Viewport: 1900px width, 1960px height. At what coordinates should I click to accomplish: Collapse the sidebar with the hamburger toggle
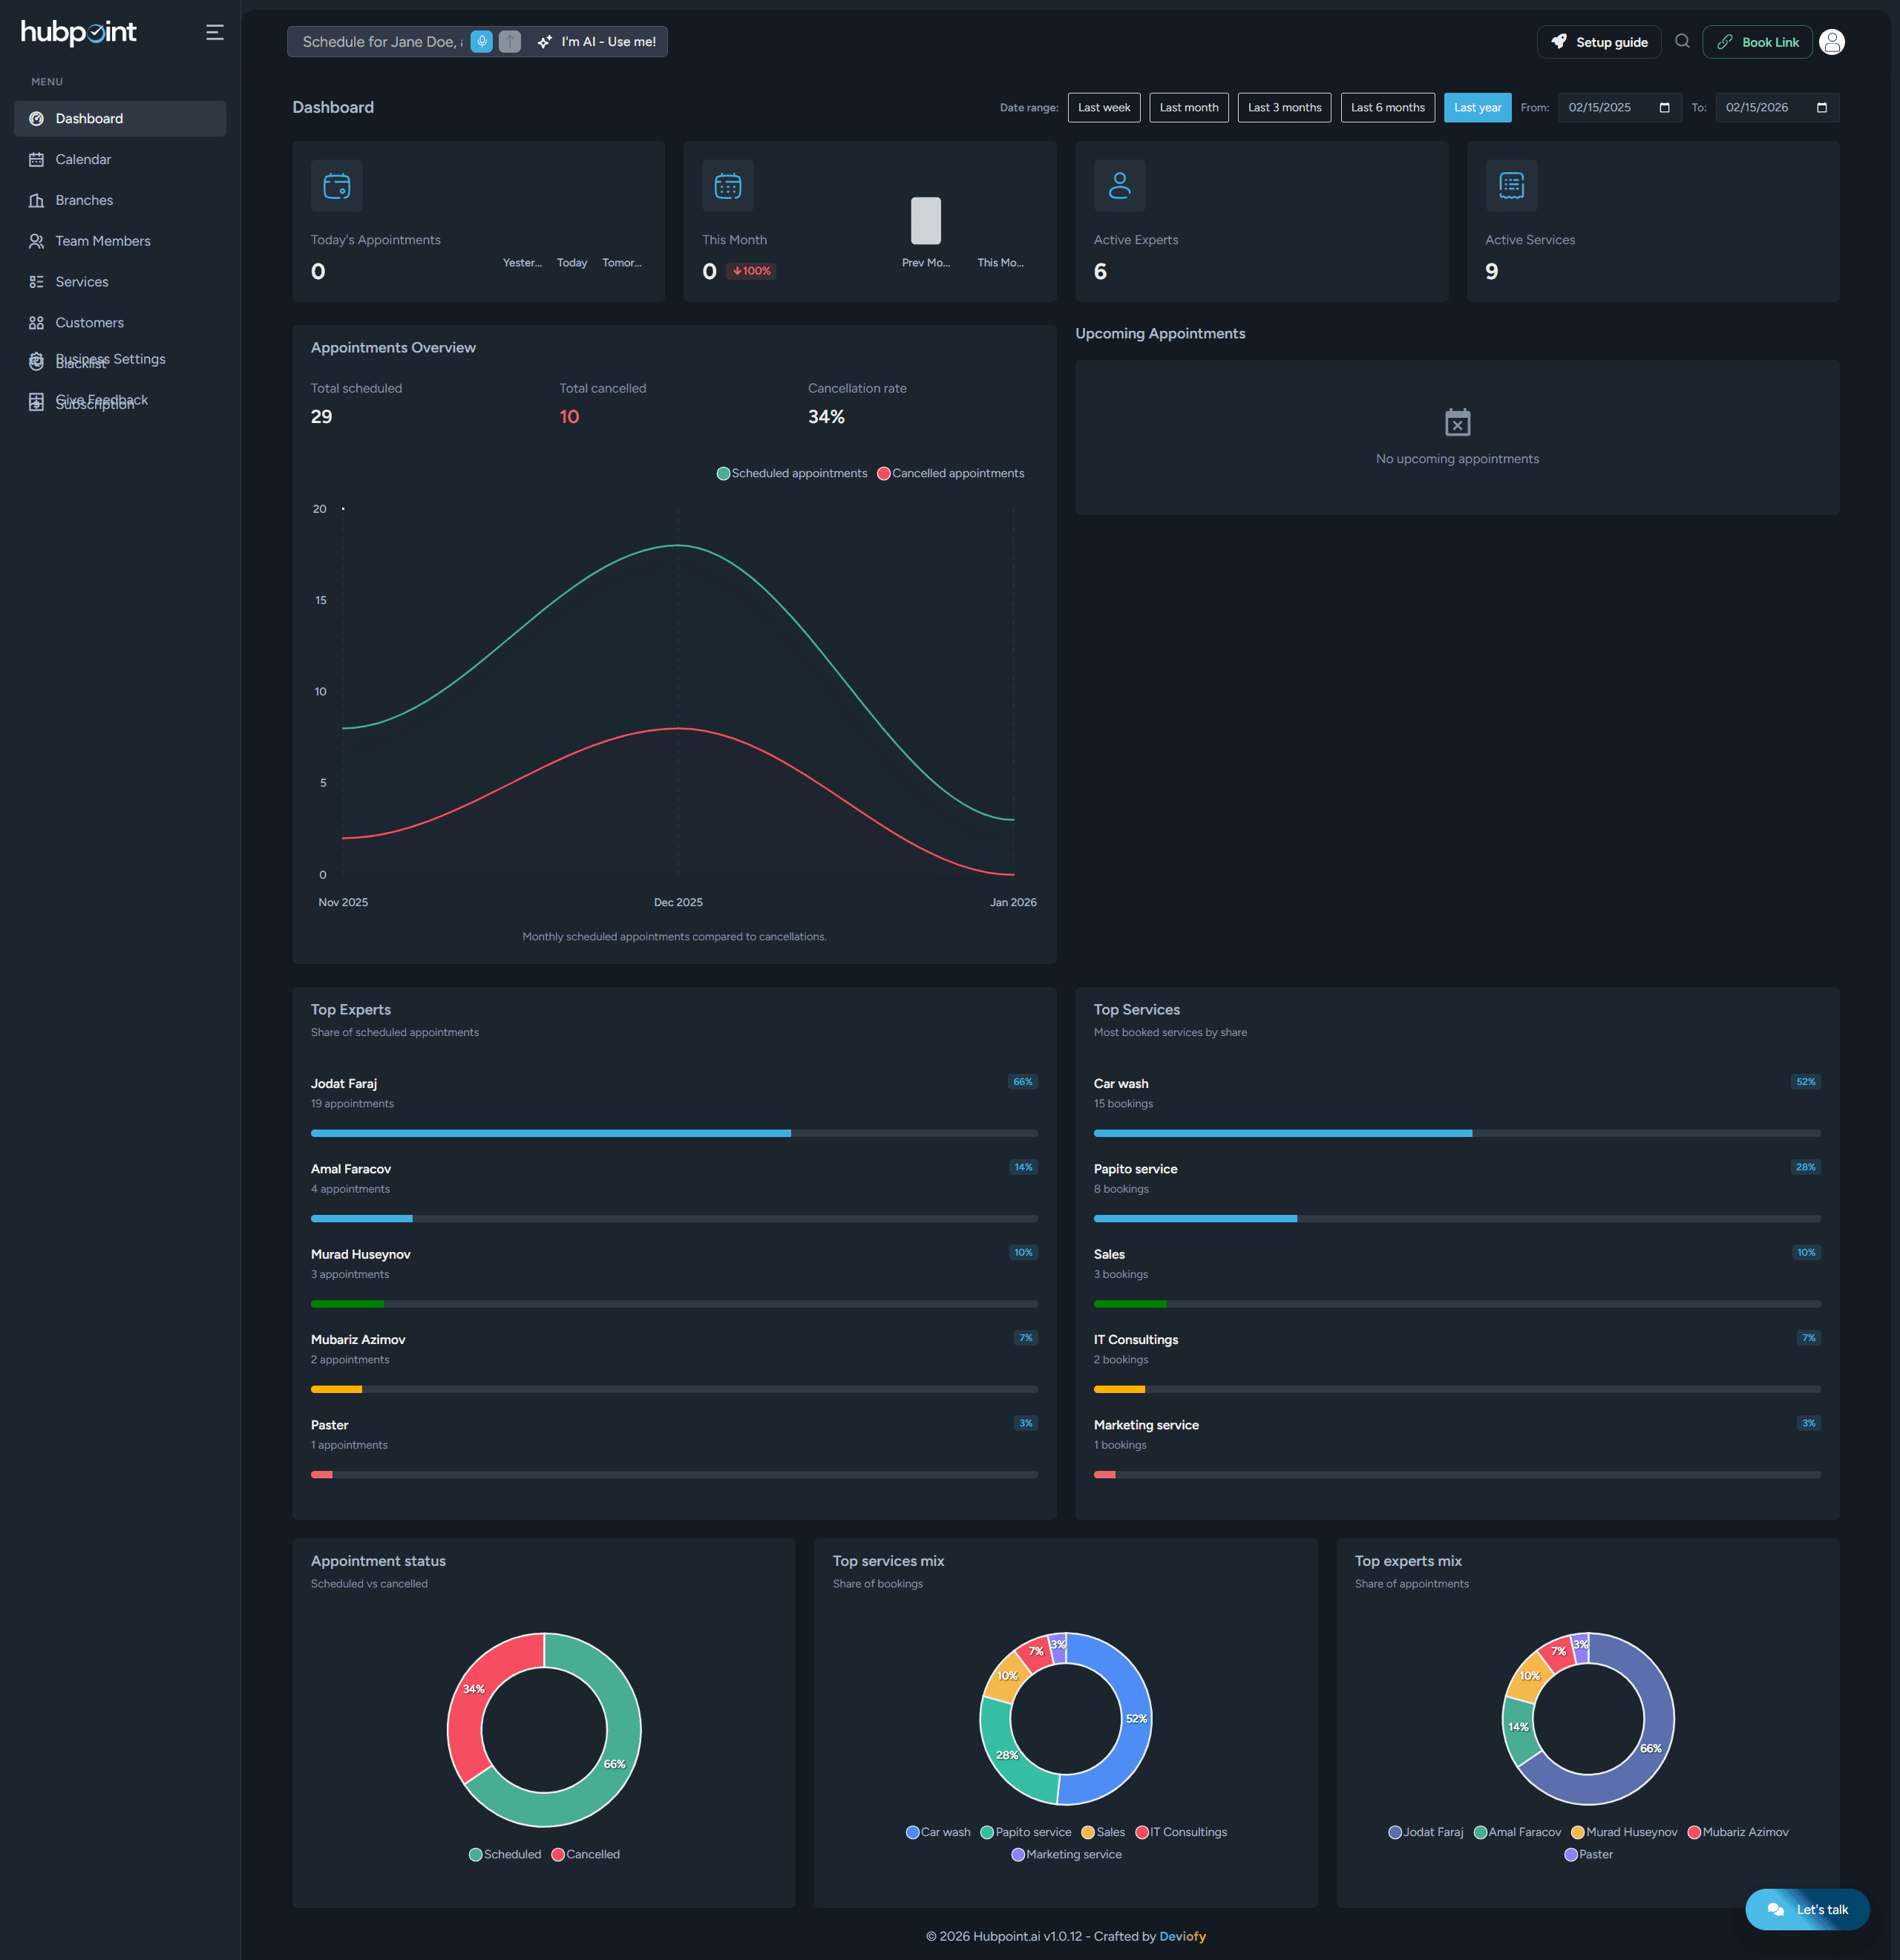(x=215, y=31)
